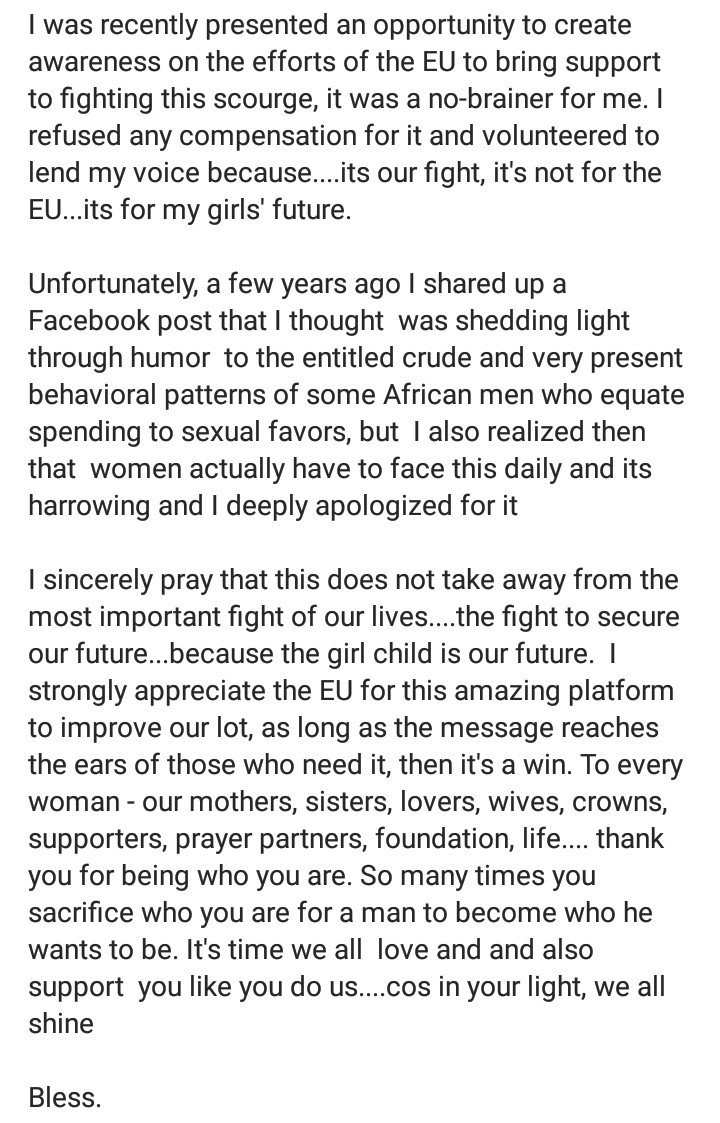
Task: Click the word 'harrowing' in second paragraph
Action: (x=90, y=506)
